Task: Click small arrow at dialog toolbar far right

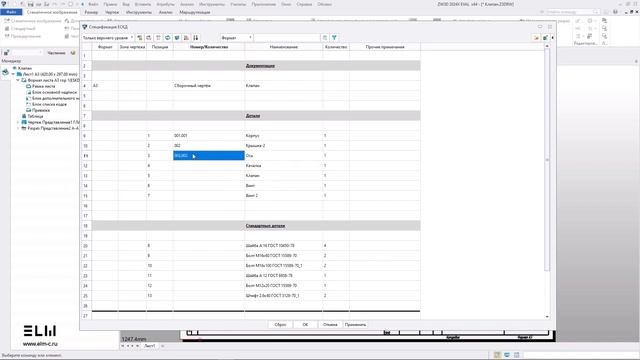Action: pyautogui.click(x=553, y=38)
